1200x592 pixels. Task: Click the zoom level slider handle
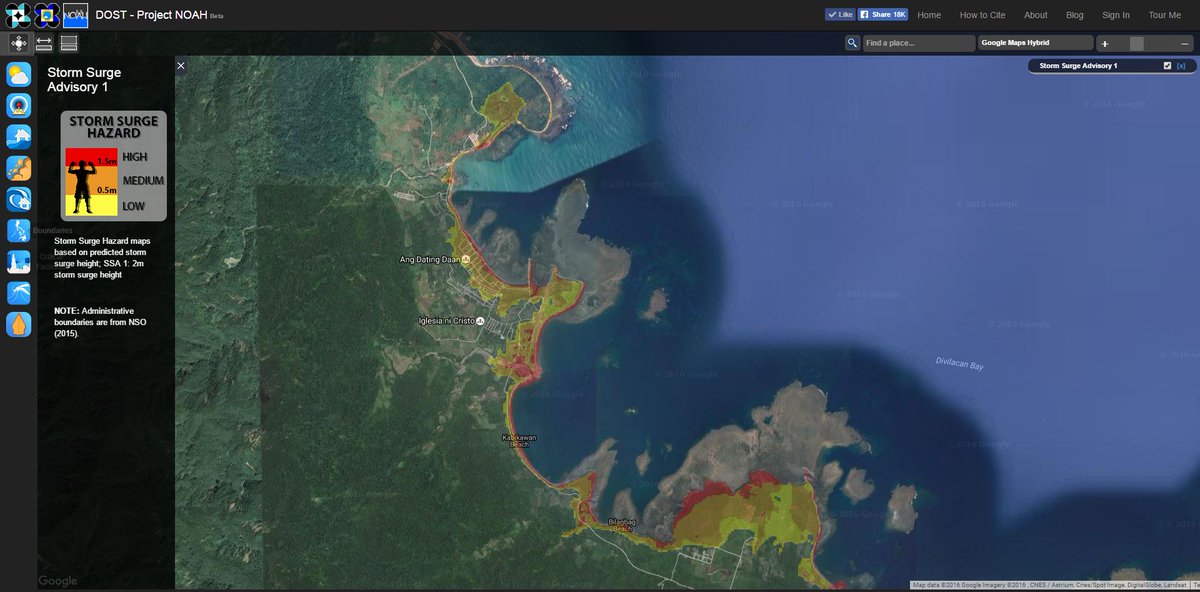[x=1136, y=44]
